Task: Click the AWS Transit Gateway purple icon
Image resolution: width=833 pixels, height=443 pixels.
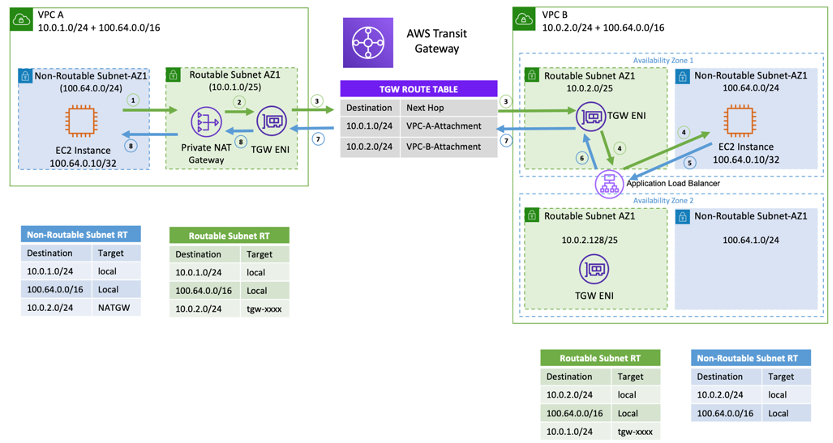Action: [x=371, y=44]
